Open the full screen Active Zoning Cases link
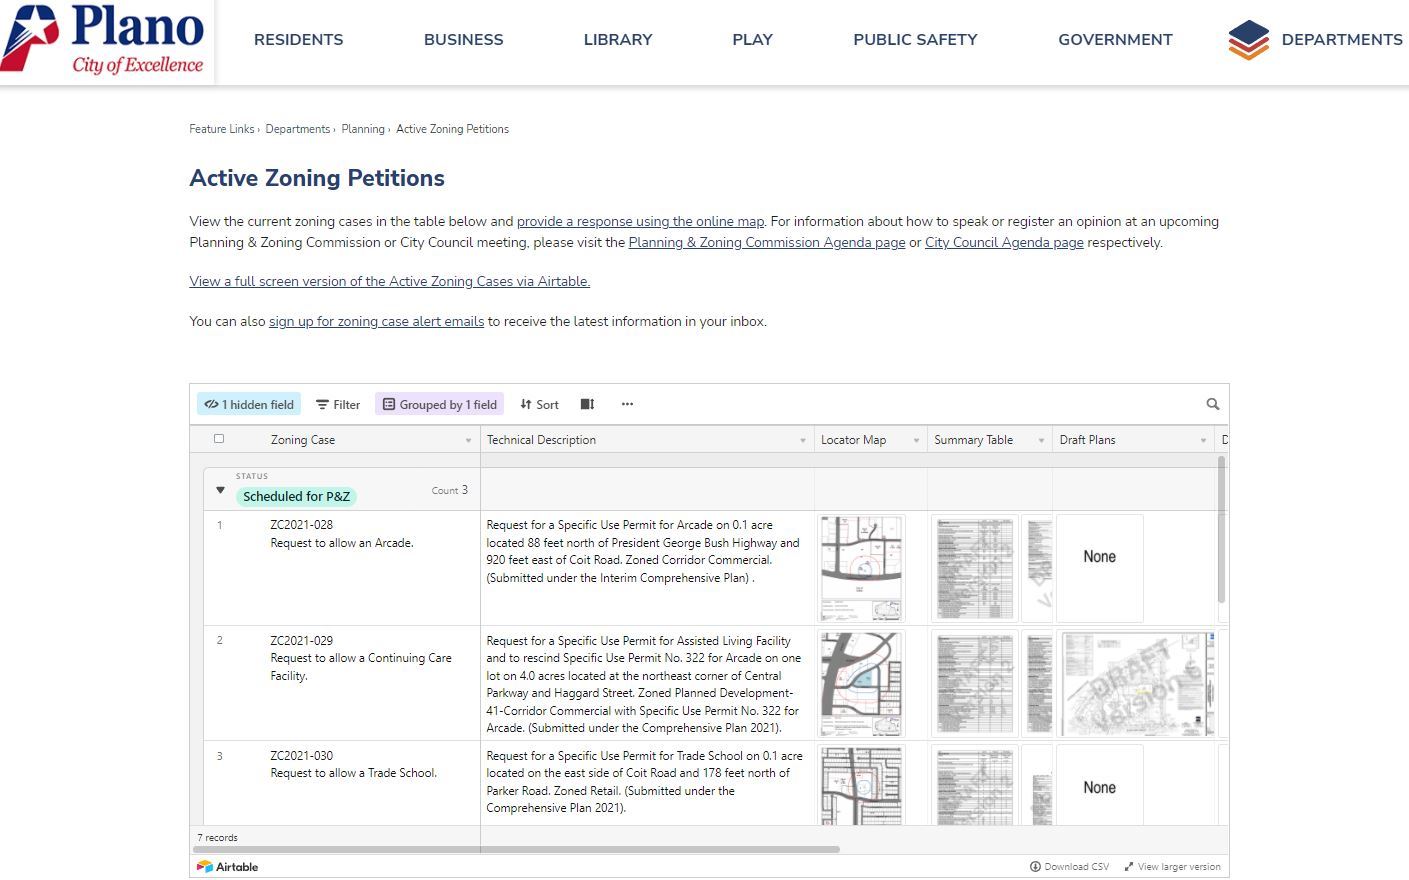The height and width of the screenshot is (880, 1409). tap(389, 281)
